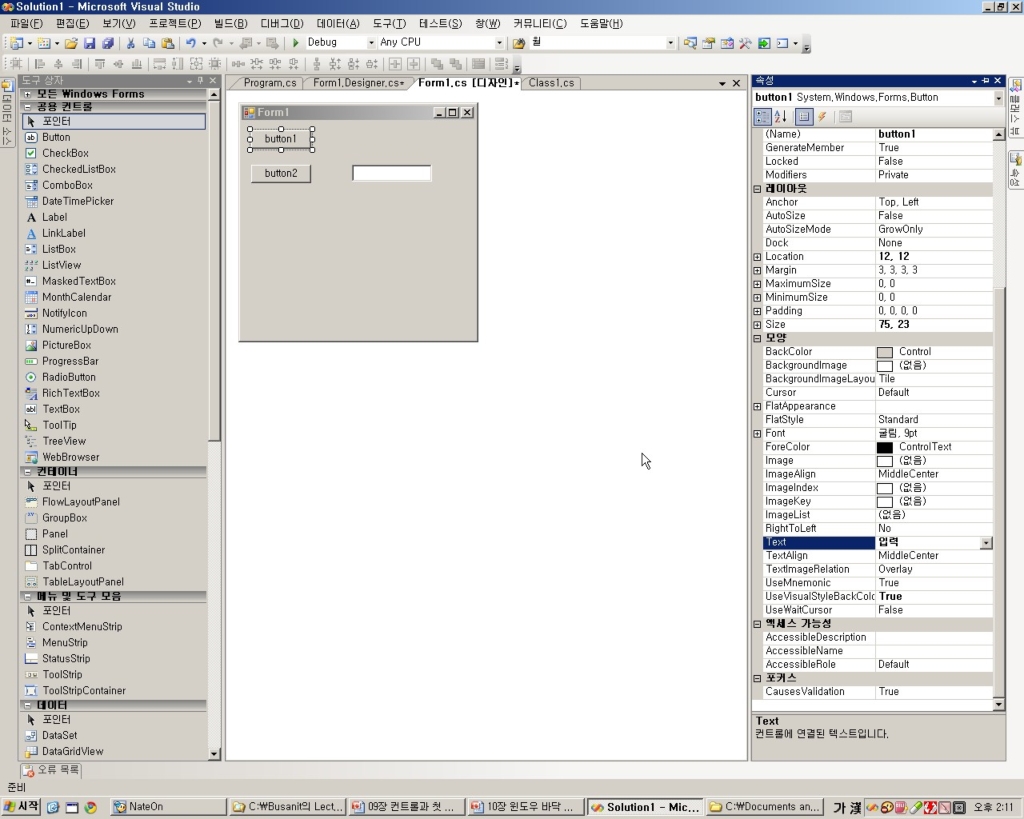Switch to the Form1.Designer.cs tab
Screen dimensions: 1024x819
pos(358,83)
